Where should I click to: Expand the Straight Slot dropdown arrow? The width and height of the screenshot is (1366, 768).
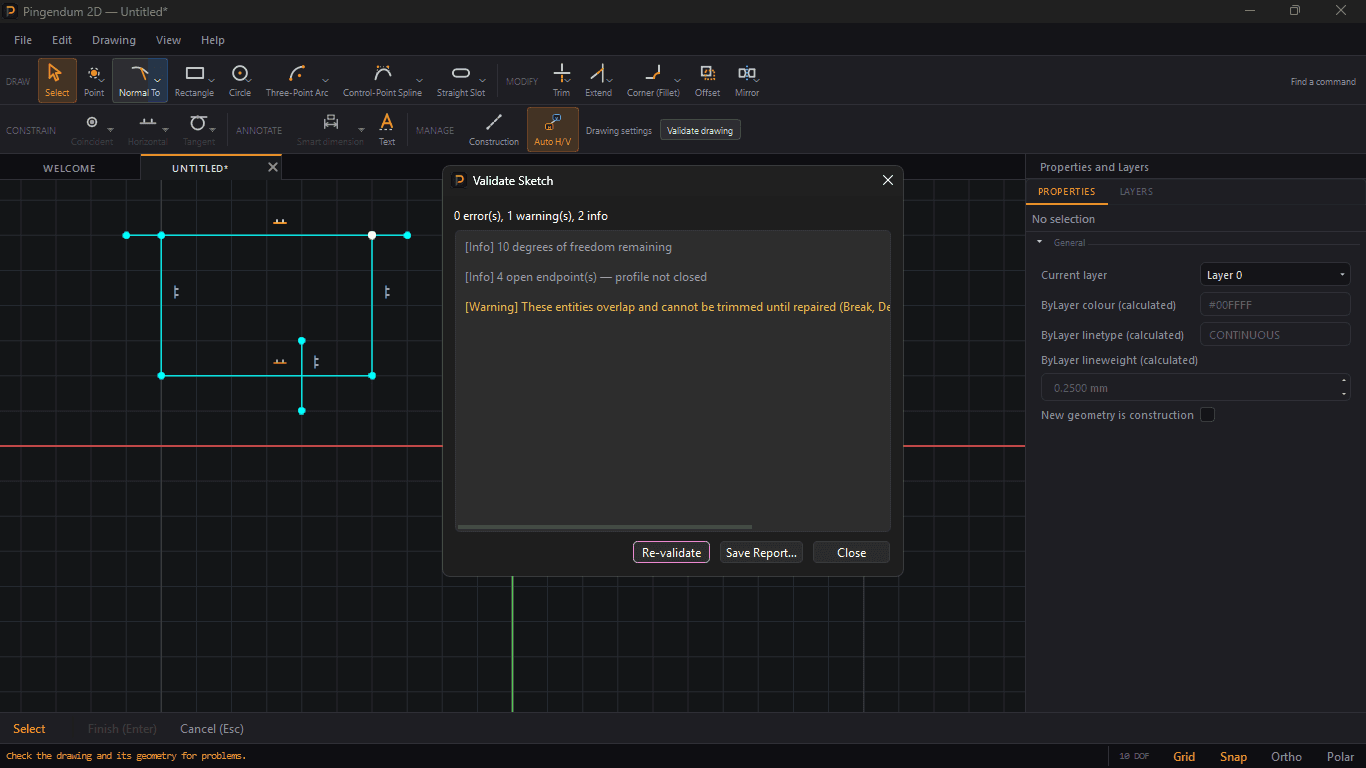coord(483,80)
